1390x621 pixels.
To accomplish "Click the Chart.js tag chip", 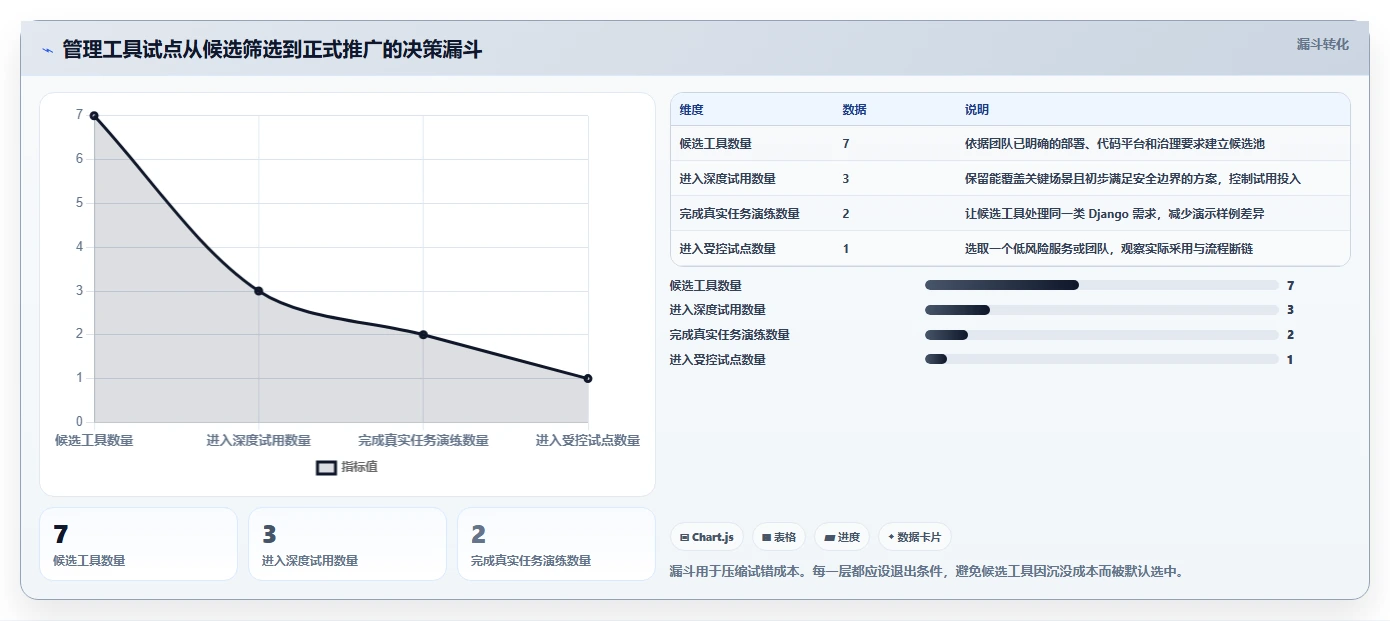I will 706,537.
